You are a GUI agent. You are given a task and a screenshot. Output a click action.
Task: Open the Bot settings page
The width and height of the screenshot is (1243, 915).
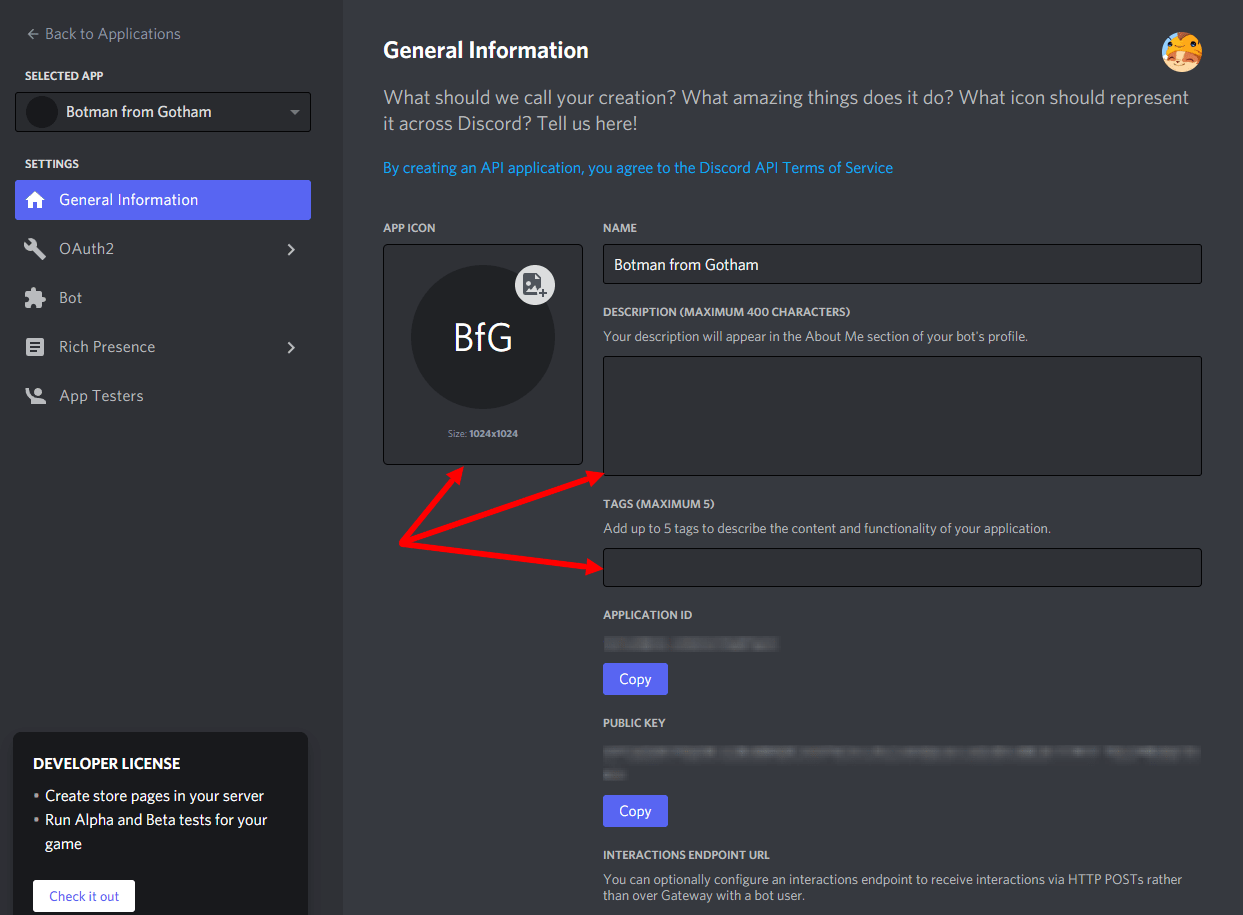tap(163, 298)
